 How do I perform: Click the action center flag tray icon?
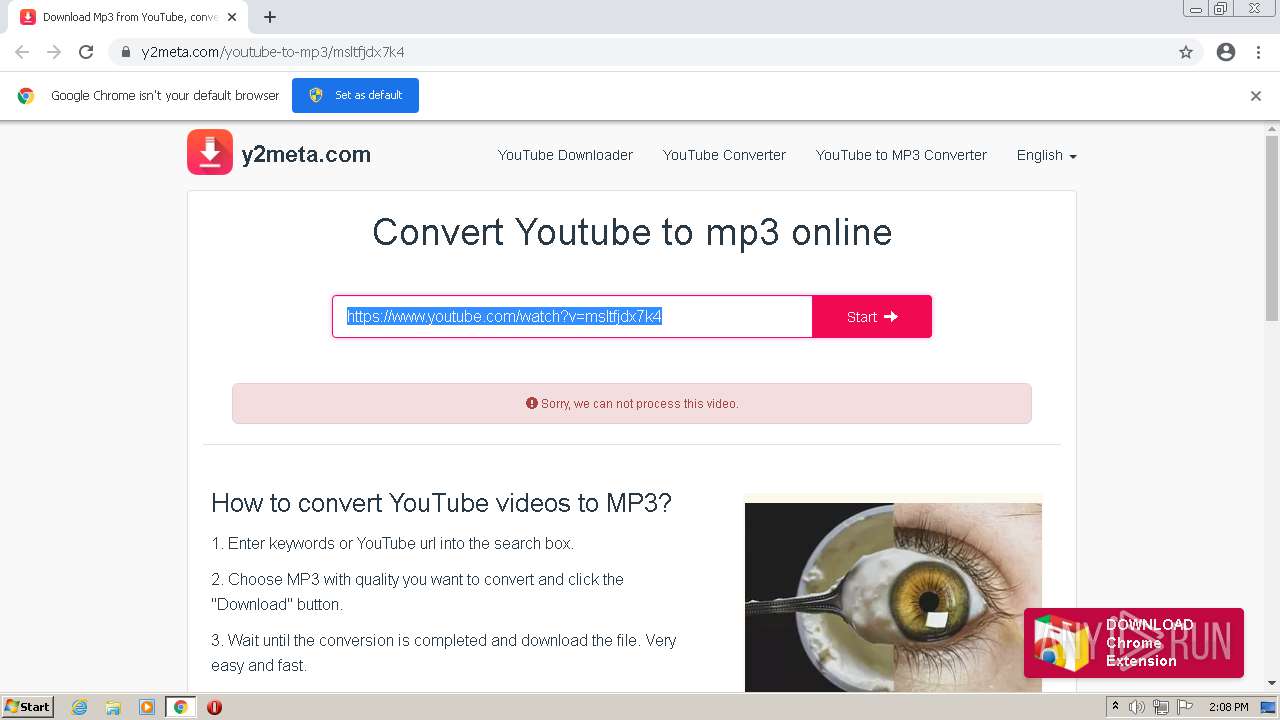1185,707
